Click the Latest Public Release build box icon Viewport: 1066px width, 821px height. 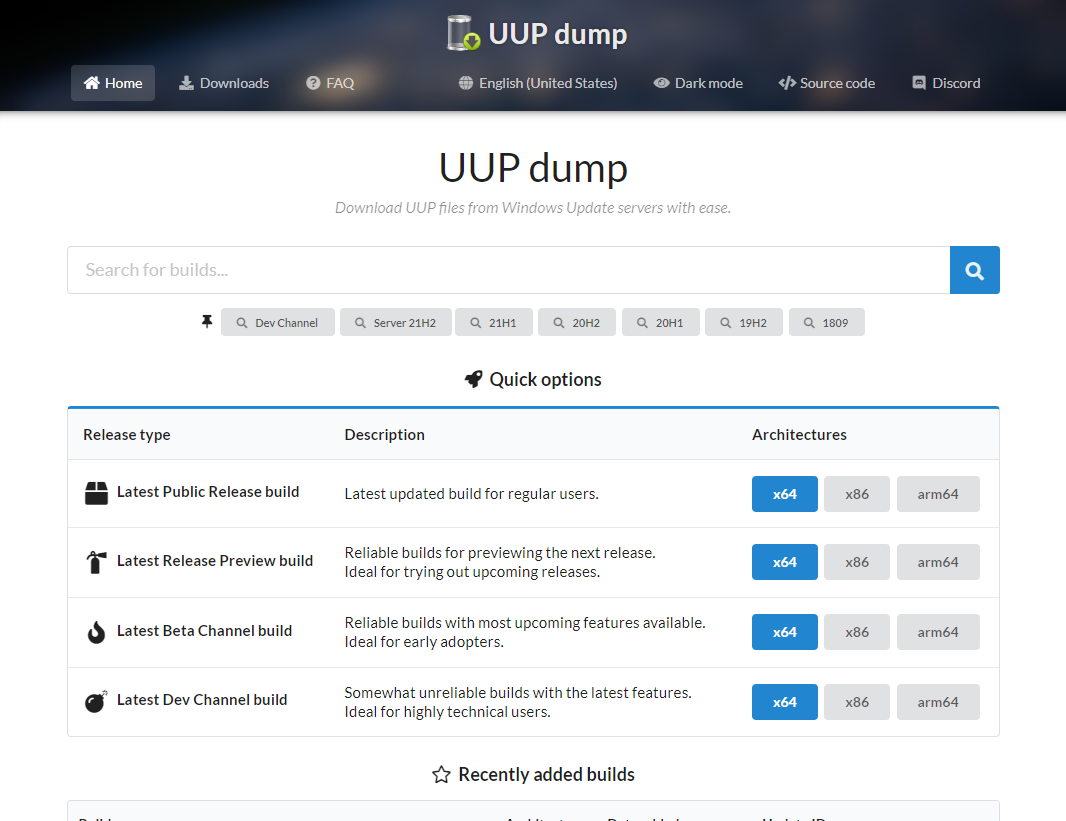(x=97, y=493)
